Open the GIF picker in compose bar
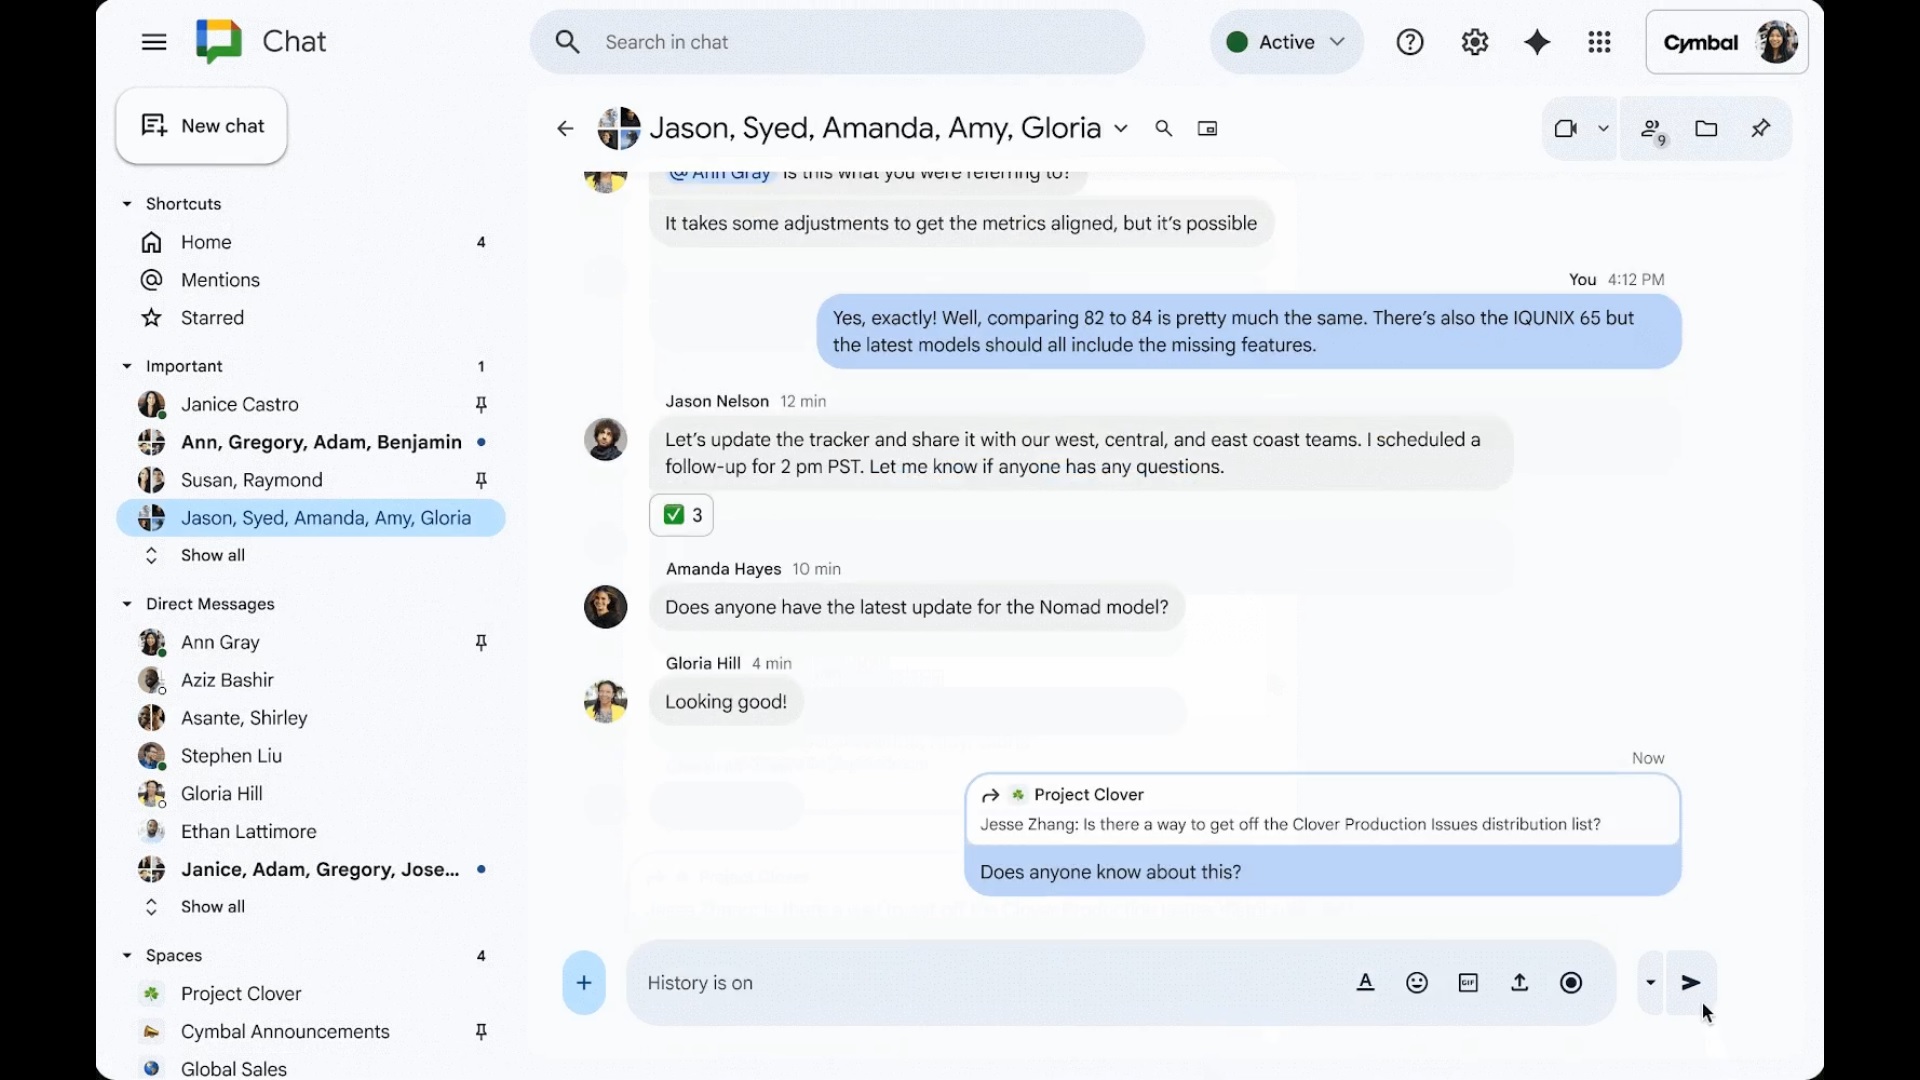The image size is (1920, 1080). tap(1468, 983)
